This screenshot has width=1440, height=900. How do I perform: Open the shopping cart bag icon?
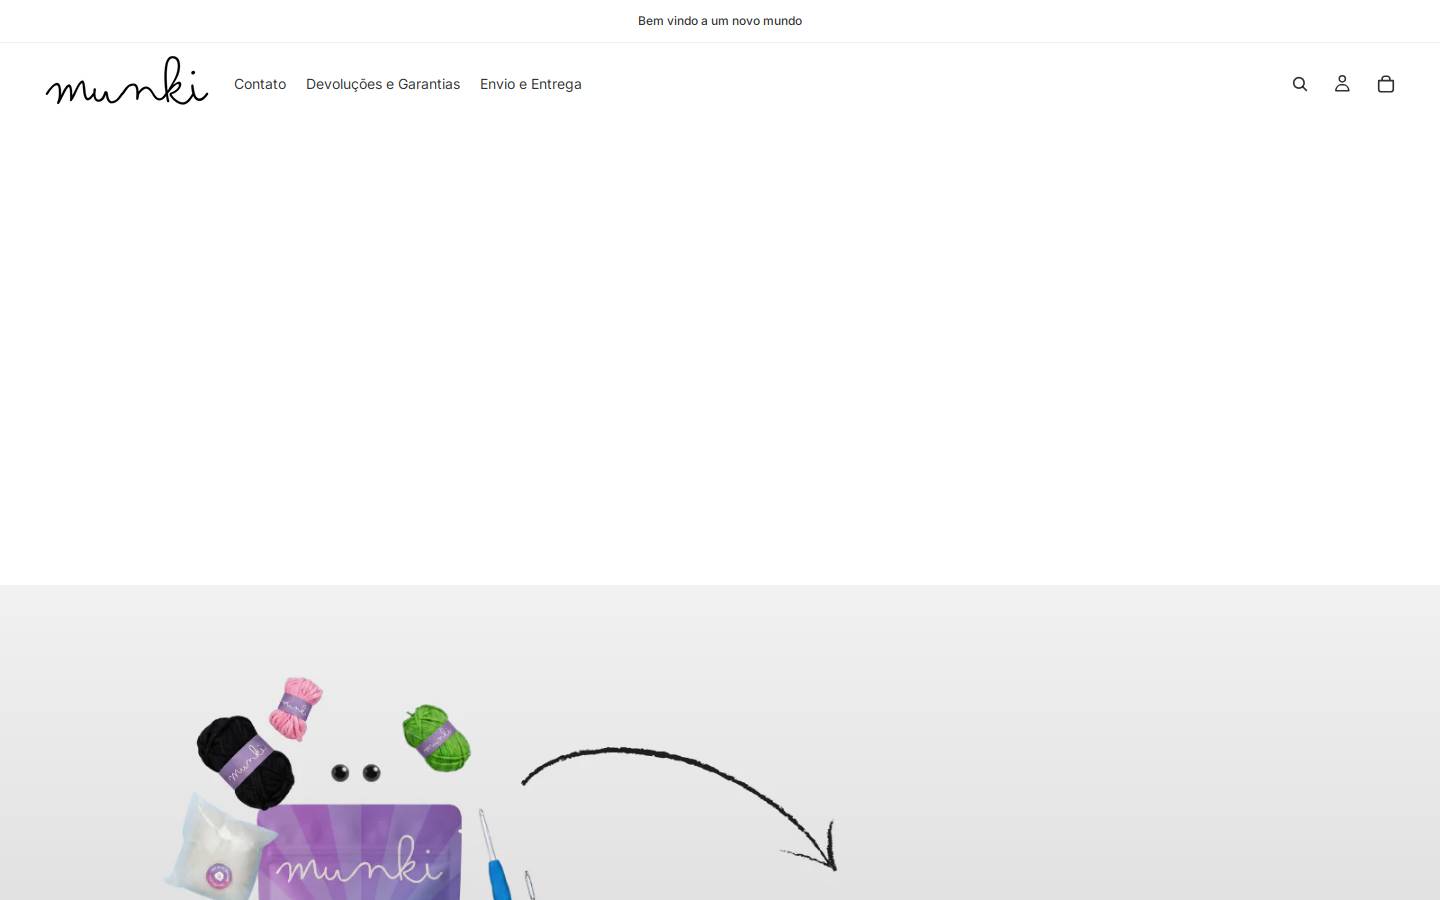[1385, 84]
